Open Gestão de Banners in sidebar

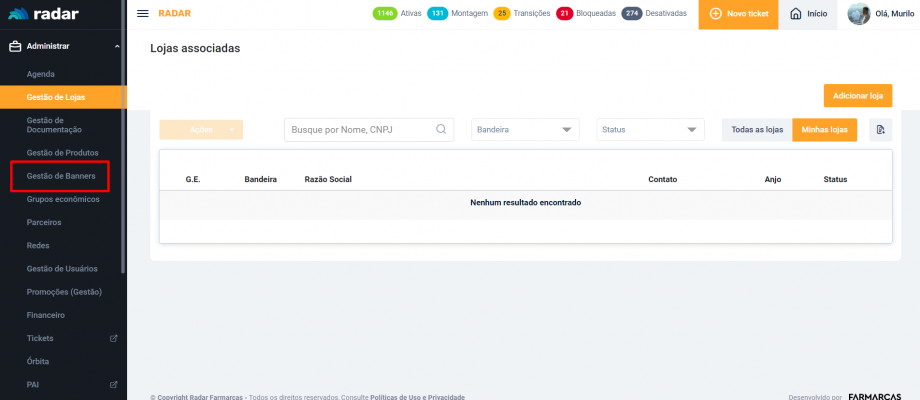[61, 176]
